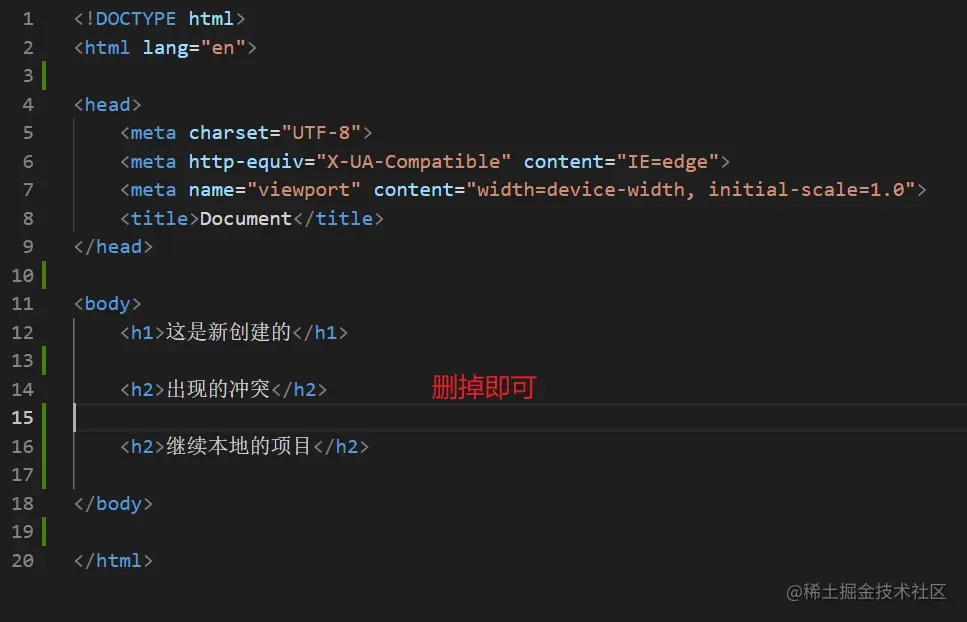Click the opening head tag
Image resolution: width=967 pixels, height=622 pixels.
(107, 104)
